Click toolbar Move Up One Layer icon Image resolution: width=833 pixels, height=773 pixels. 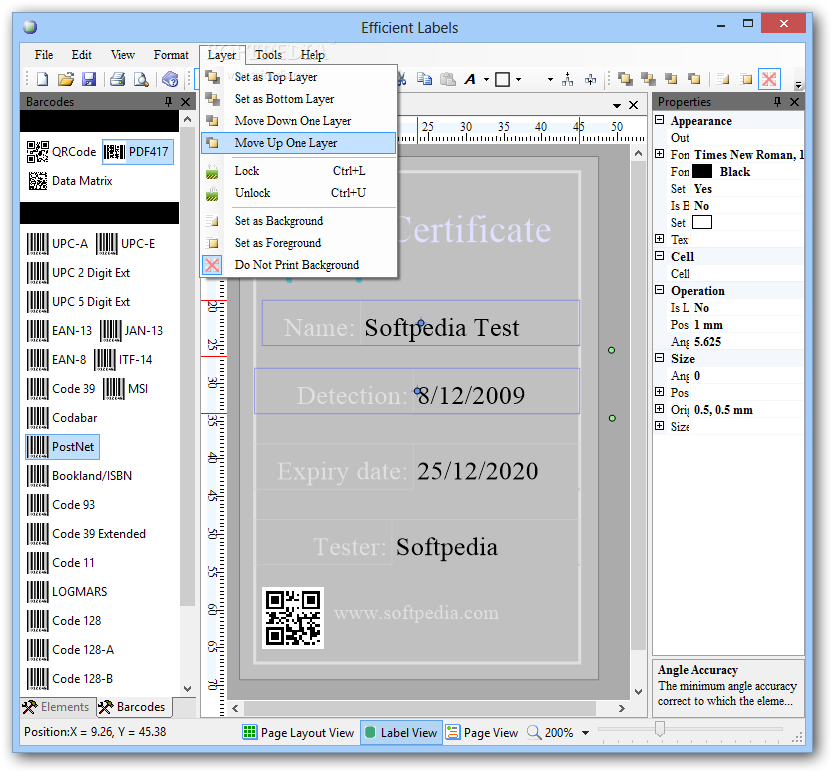[x=694, y=79]
